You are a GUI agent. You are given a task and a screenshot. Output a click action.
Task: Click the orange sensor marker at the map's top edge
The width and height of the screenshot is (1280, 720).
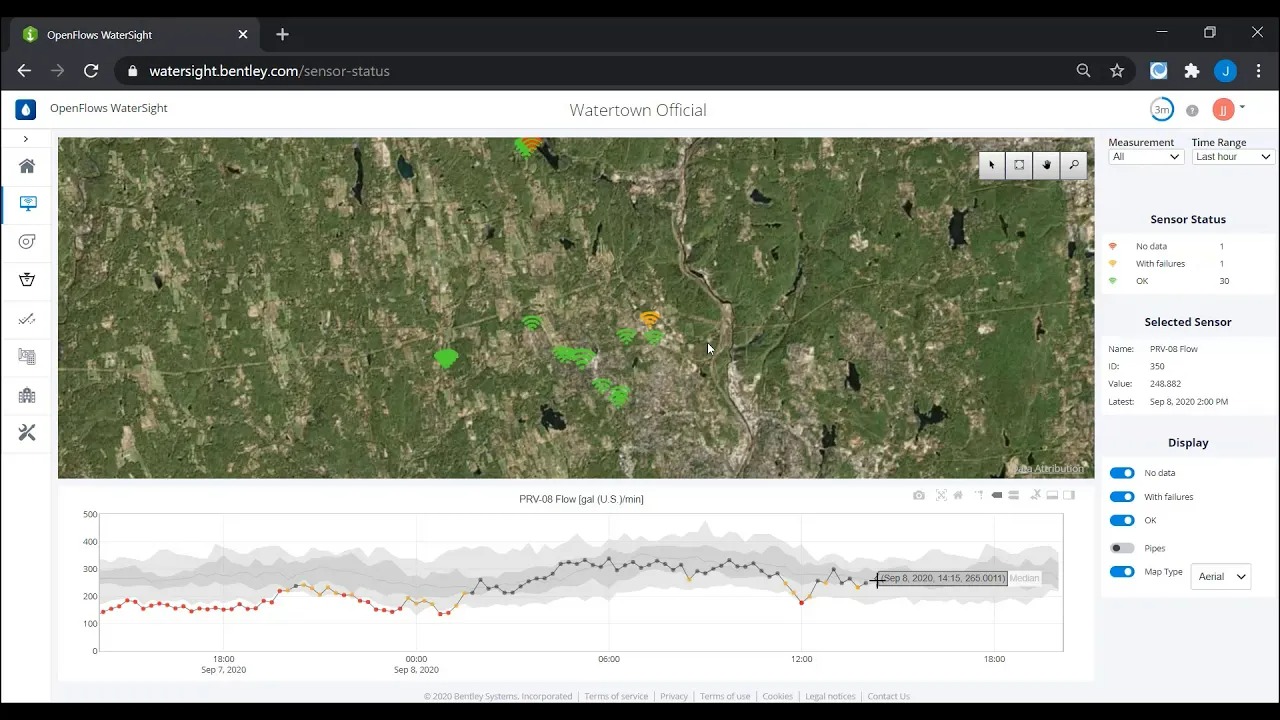(x=532, y=143)
